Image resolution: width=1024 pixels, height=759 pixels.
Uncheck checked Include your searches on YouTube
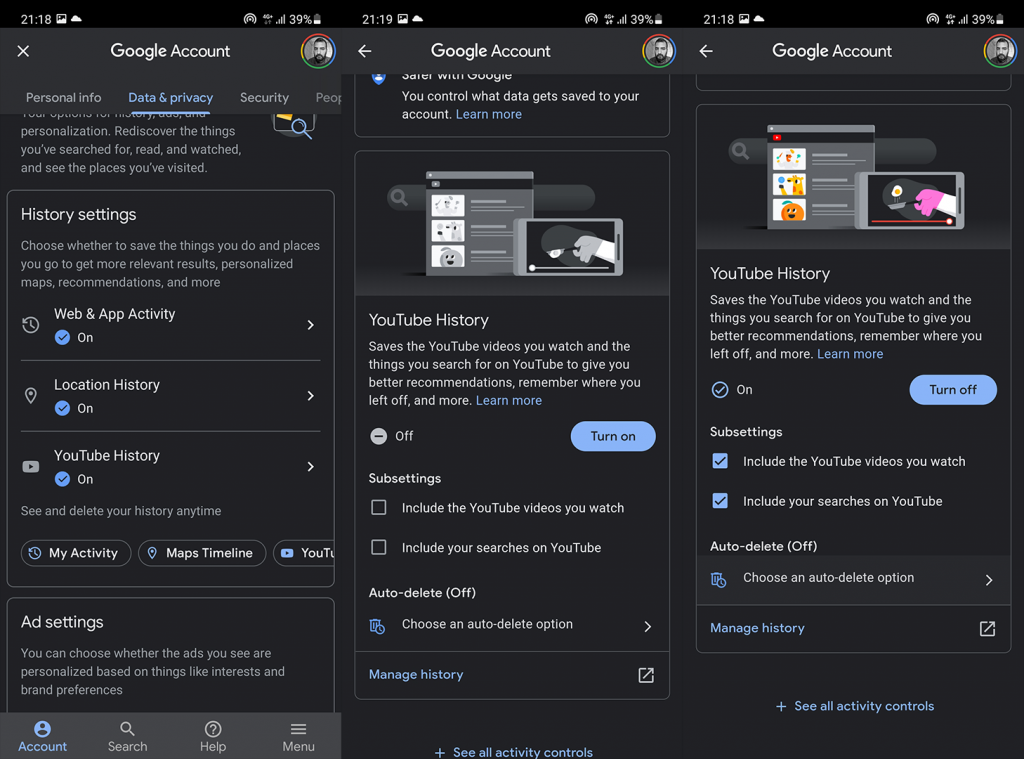pyautogui.click(x=720, y=501)
